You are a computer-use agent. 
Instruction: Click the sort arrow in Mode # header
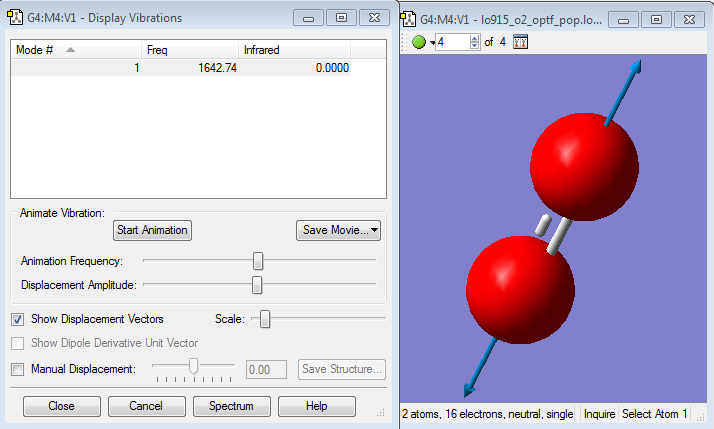(70, 50)
